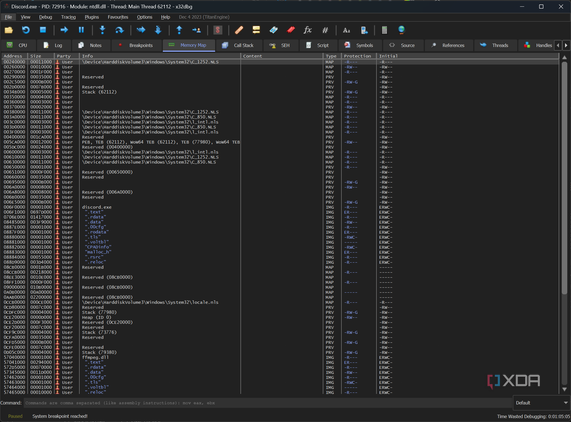Run to user code icon
The image size is (571, 422).
(197, 30)
